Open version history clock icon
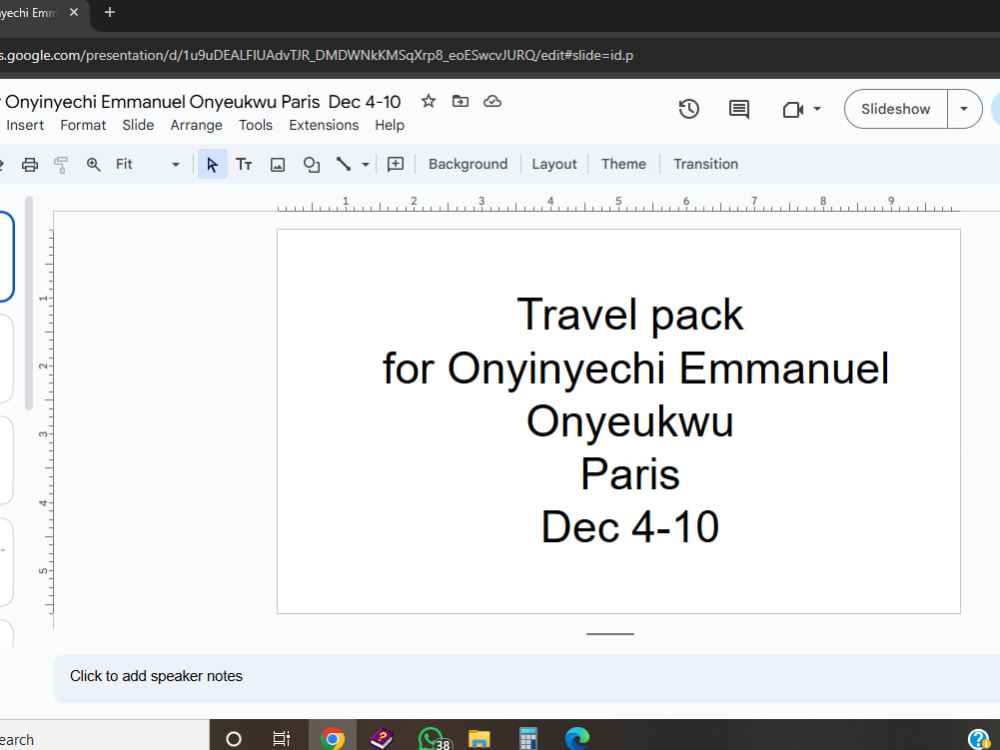Screen dimensions: 1000x750 click(x=689, y=109)
